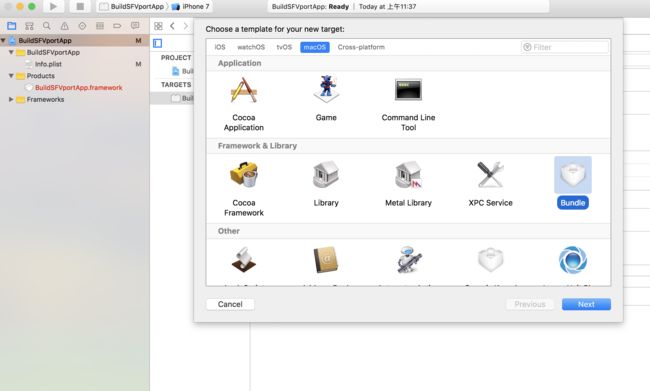Select the target entry under TARGETS

pos(172,98)
